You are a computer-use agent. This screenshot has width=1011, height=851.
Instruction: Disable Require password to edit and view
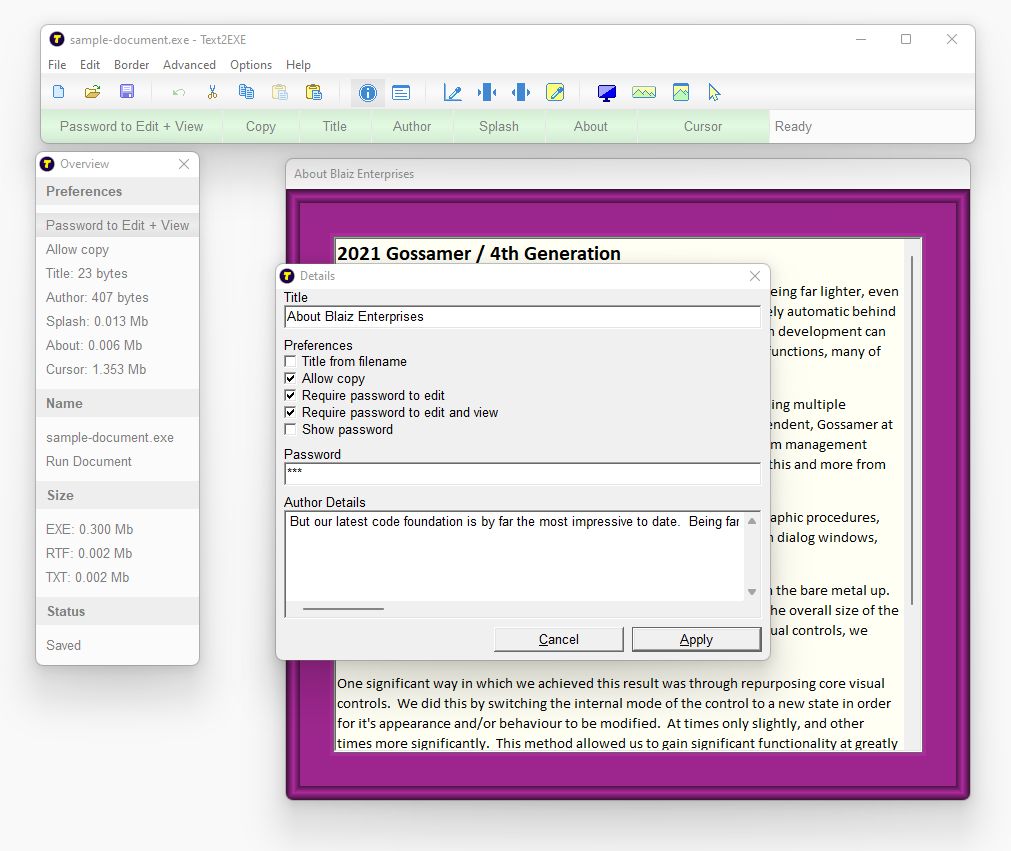(x=290, y=412)
